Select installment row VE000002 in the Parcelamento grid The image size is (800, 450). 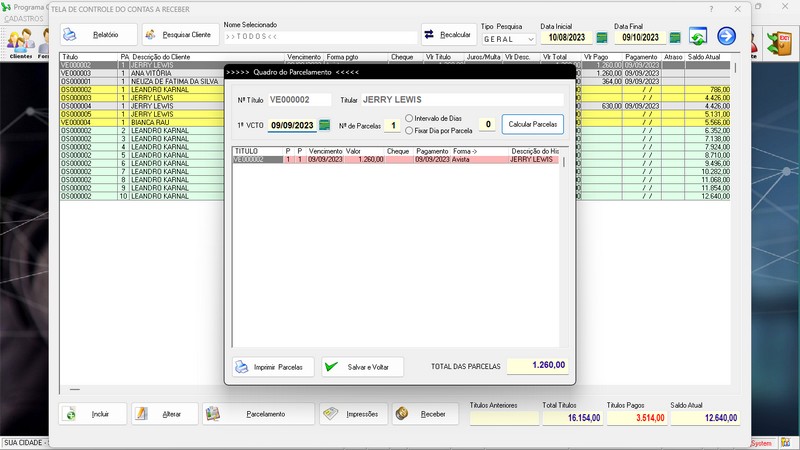tap(395, 160)
